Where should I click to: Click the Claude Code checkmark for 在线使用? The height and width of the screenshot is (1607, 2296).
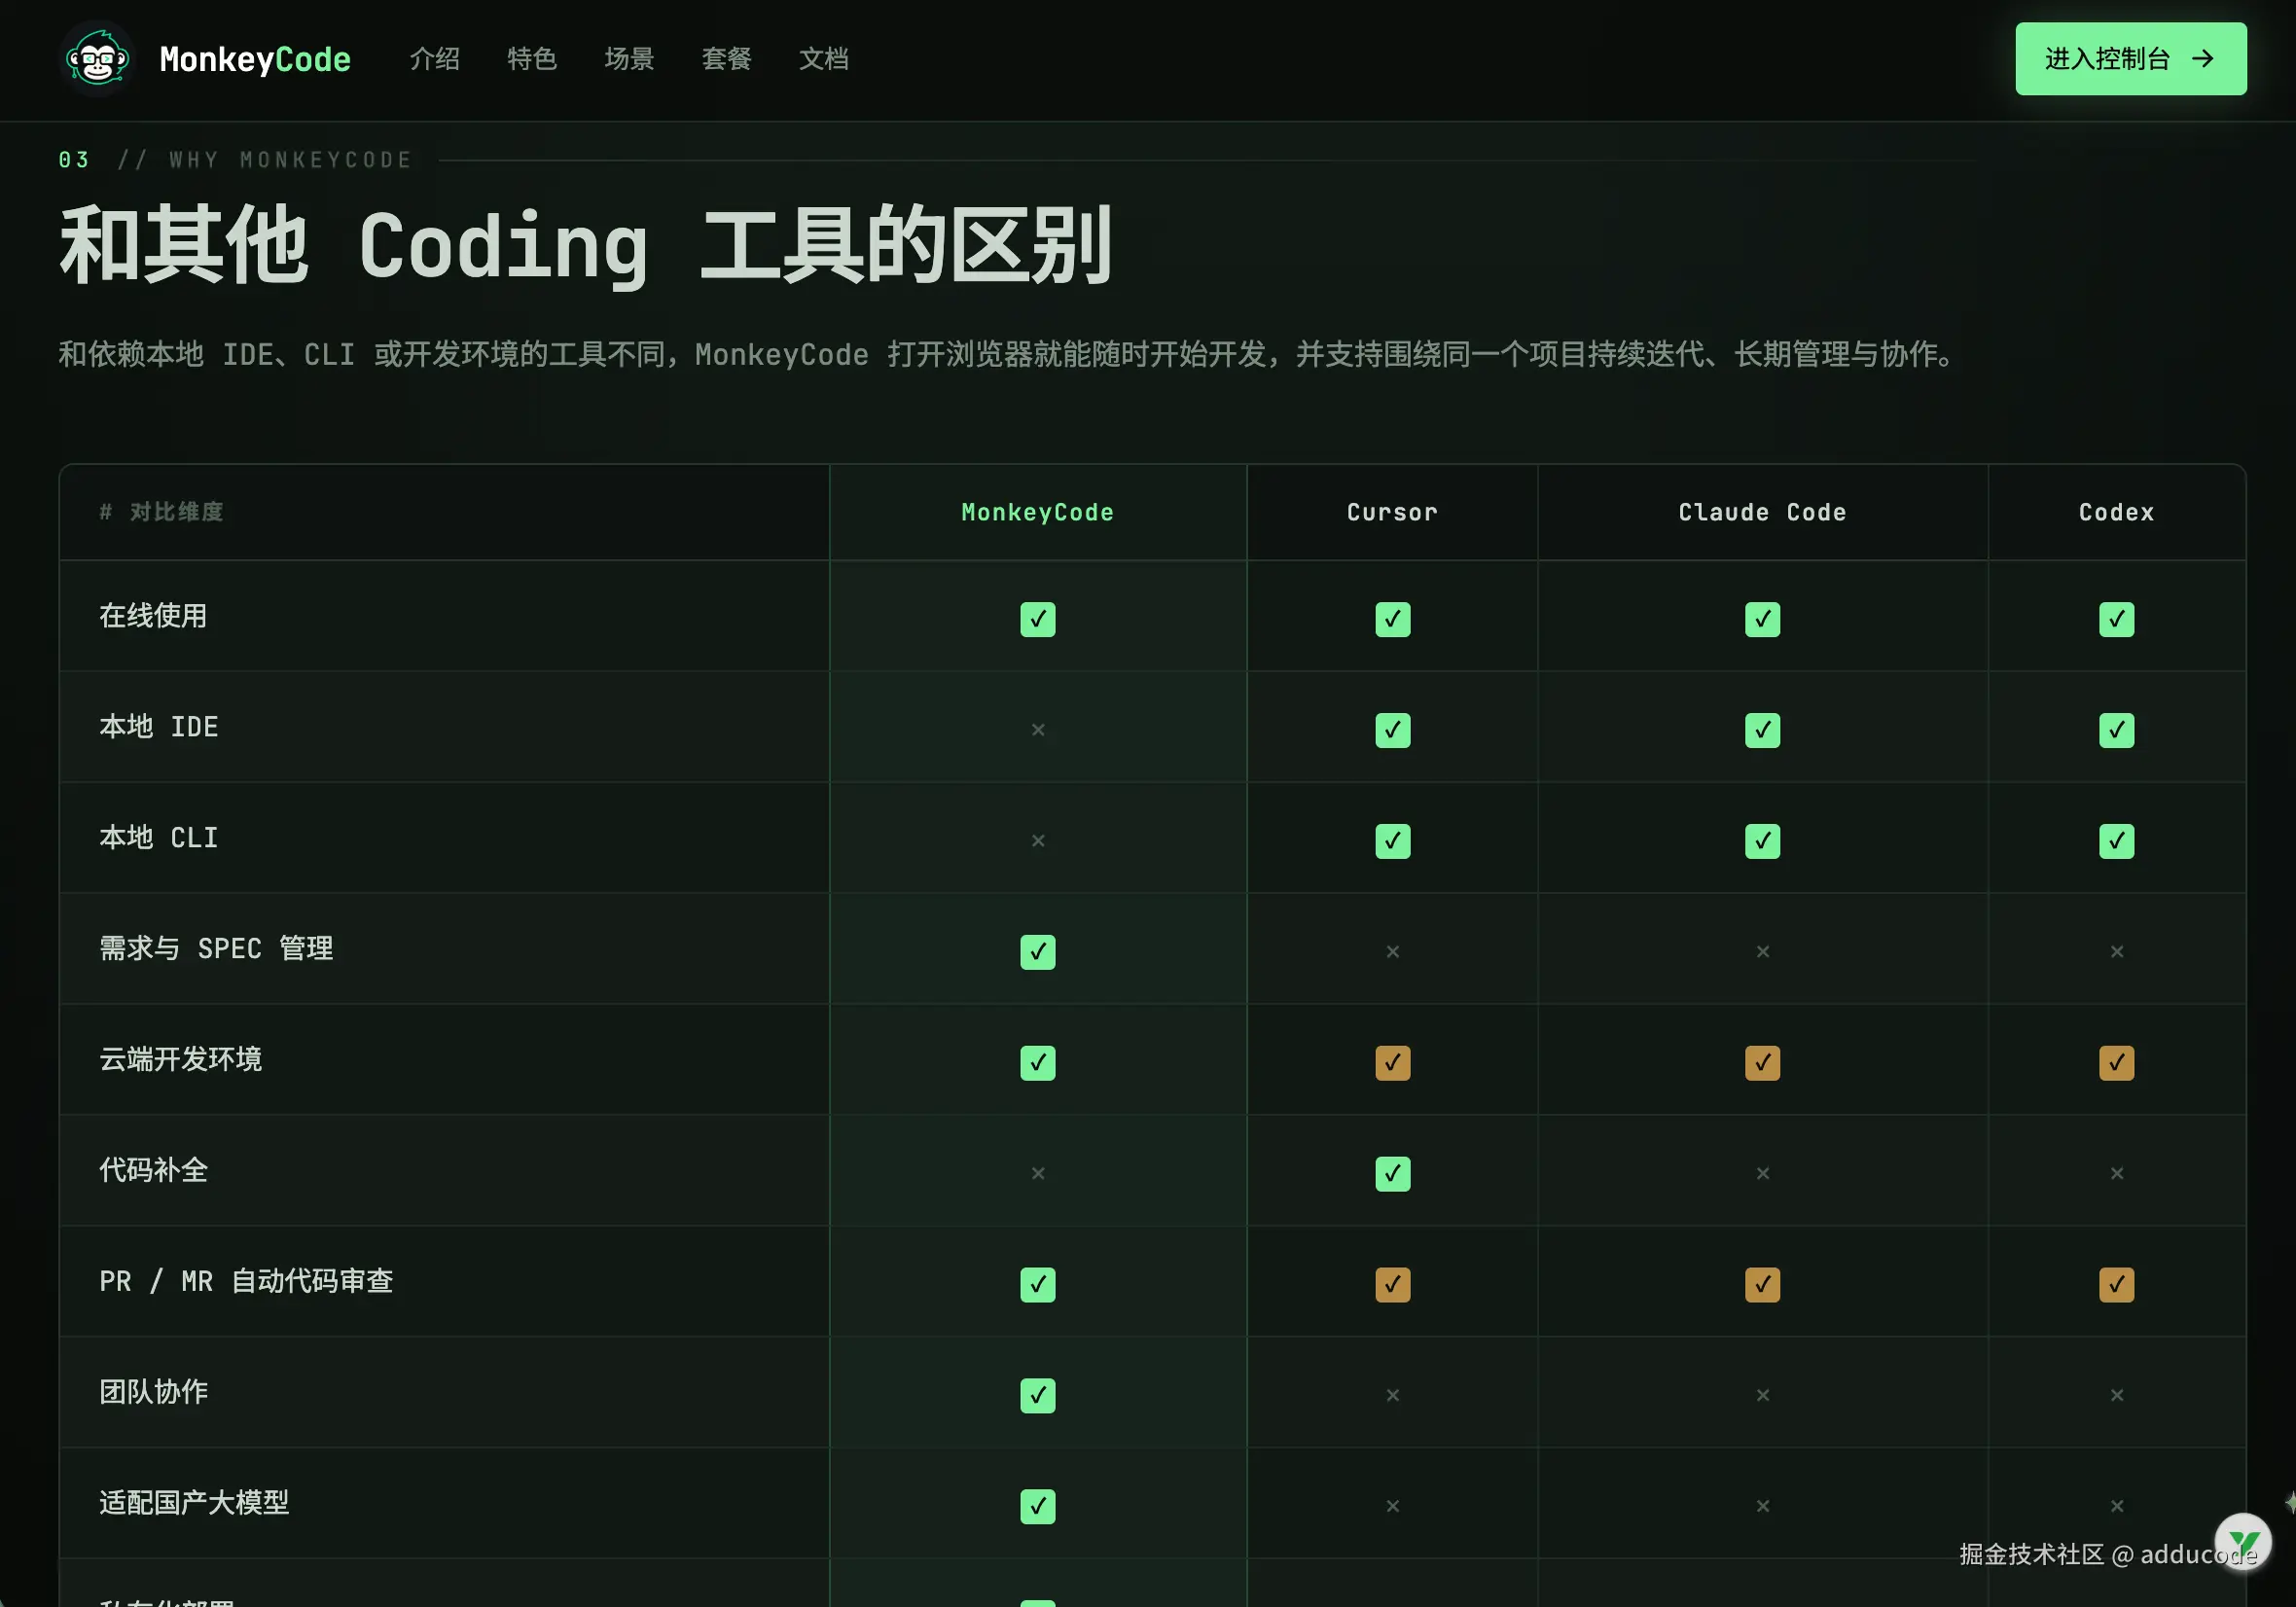(1762, 619)
